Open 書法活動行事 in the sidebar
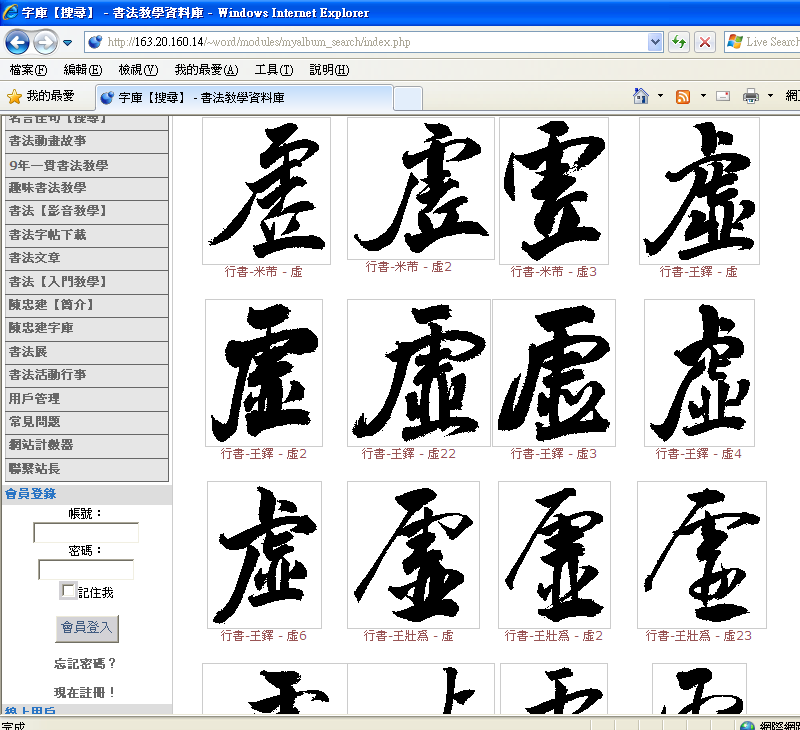This screenshot has height=730, width=800. pyautogui.click(x=87, y=375)
